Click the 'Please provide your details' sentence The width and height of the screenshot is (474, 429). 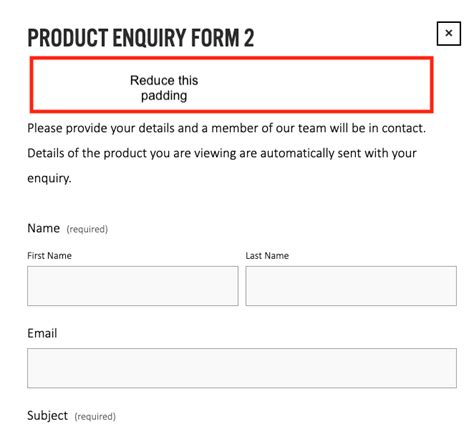click(227, 128)
